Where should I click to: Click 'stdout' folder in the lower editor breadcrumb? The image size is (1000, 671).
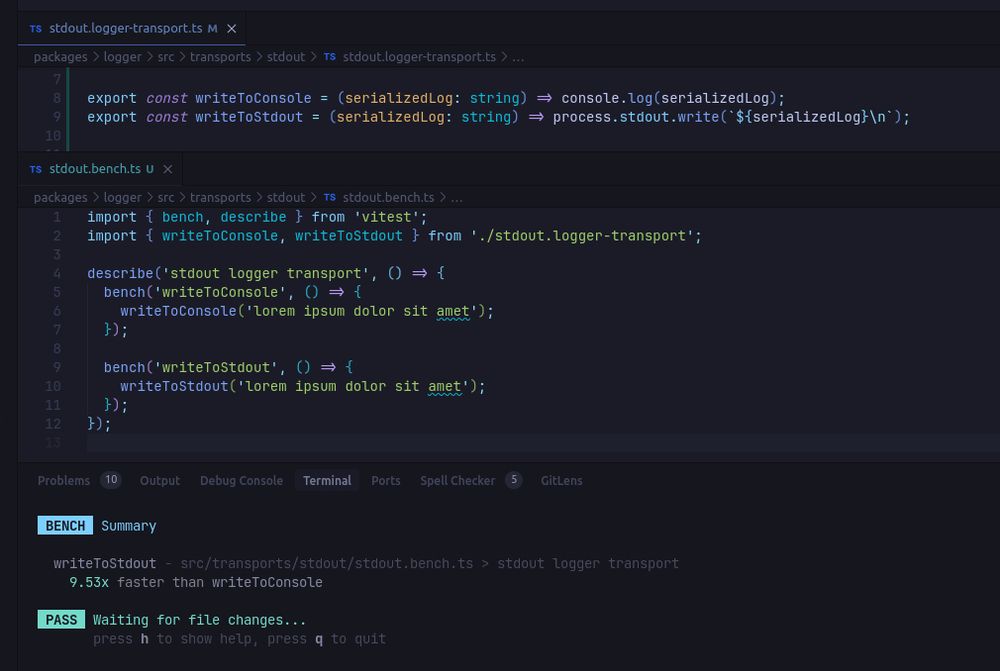pos(286,197)
